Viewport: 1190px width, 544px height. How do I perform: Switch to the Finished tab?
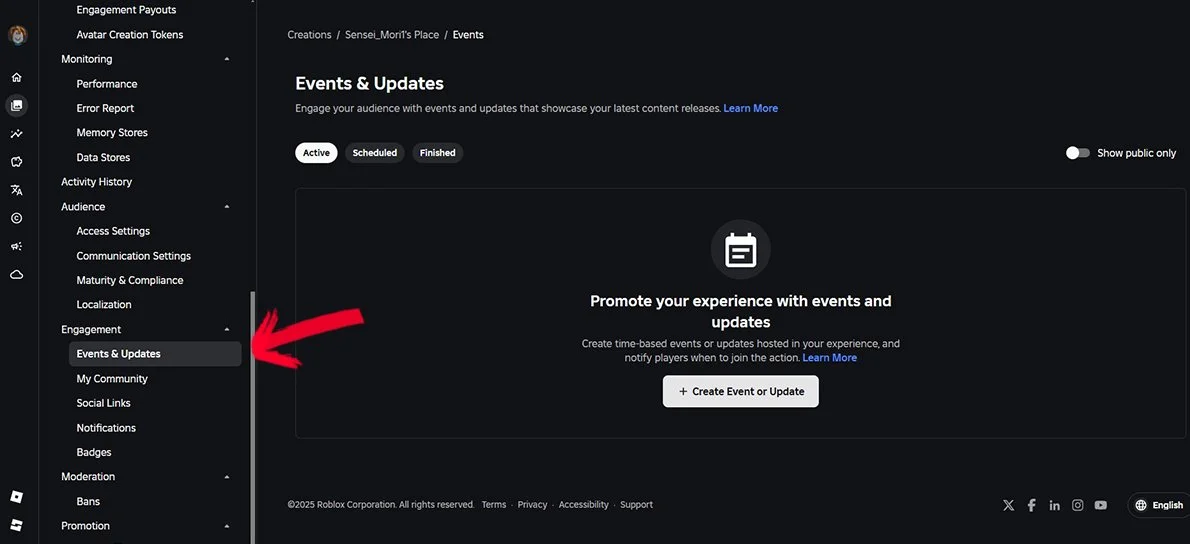[437, 153]
